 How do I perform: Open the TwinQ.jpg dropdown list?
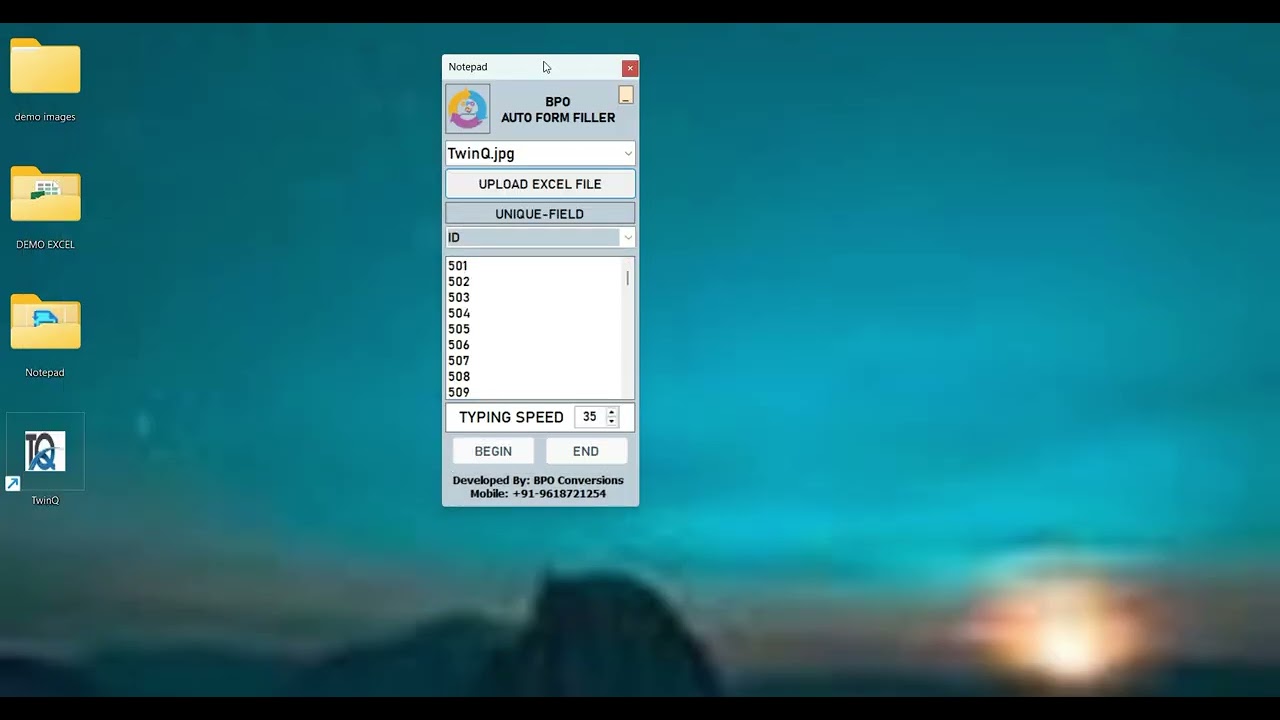628,154
